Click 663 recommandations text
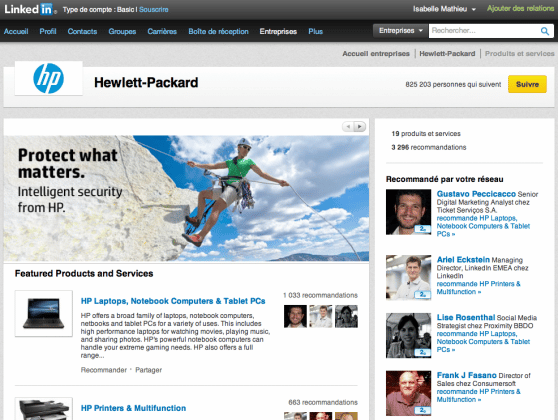The width and height of the screenshot is (558, 420). [323, 402]
